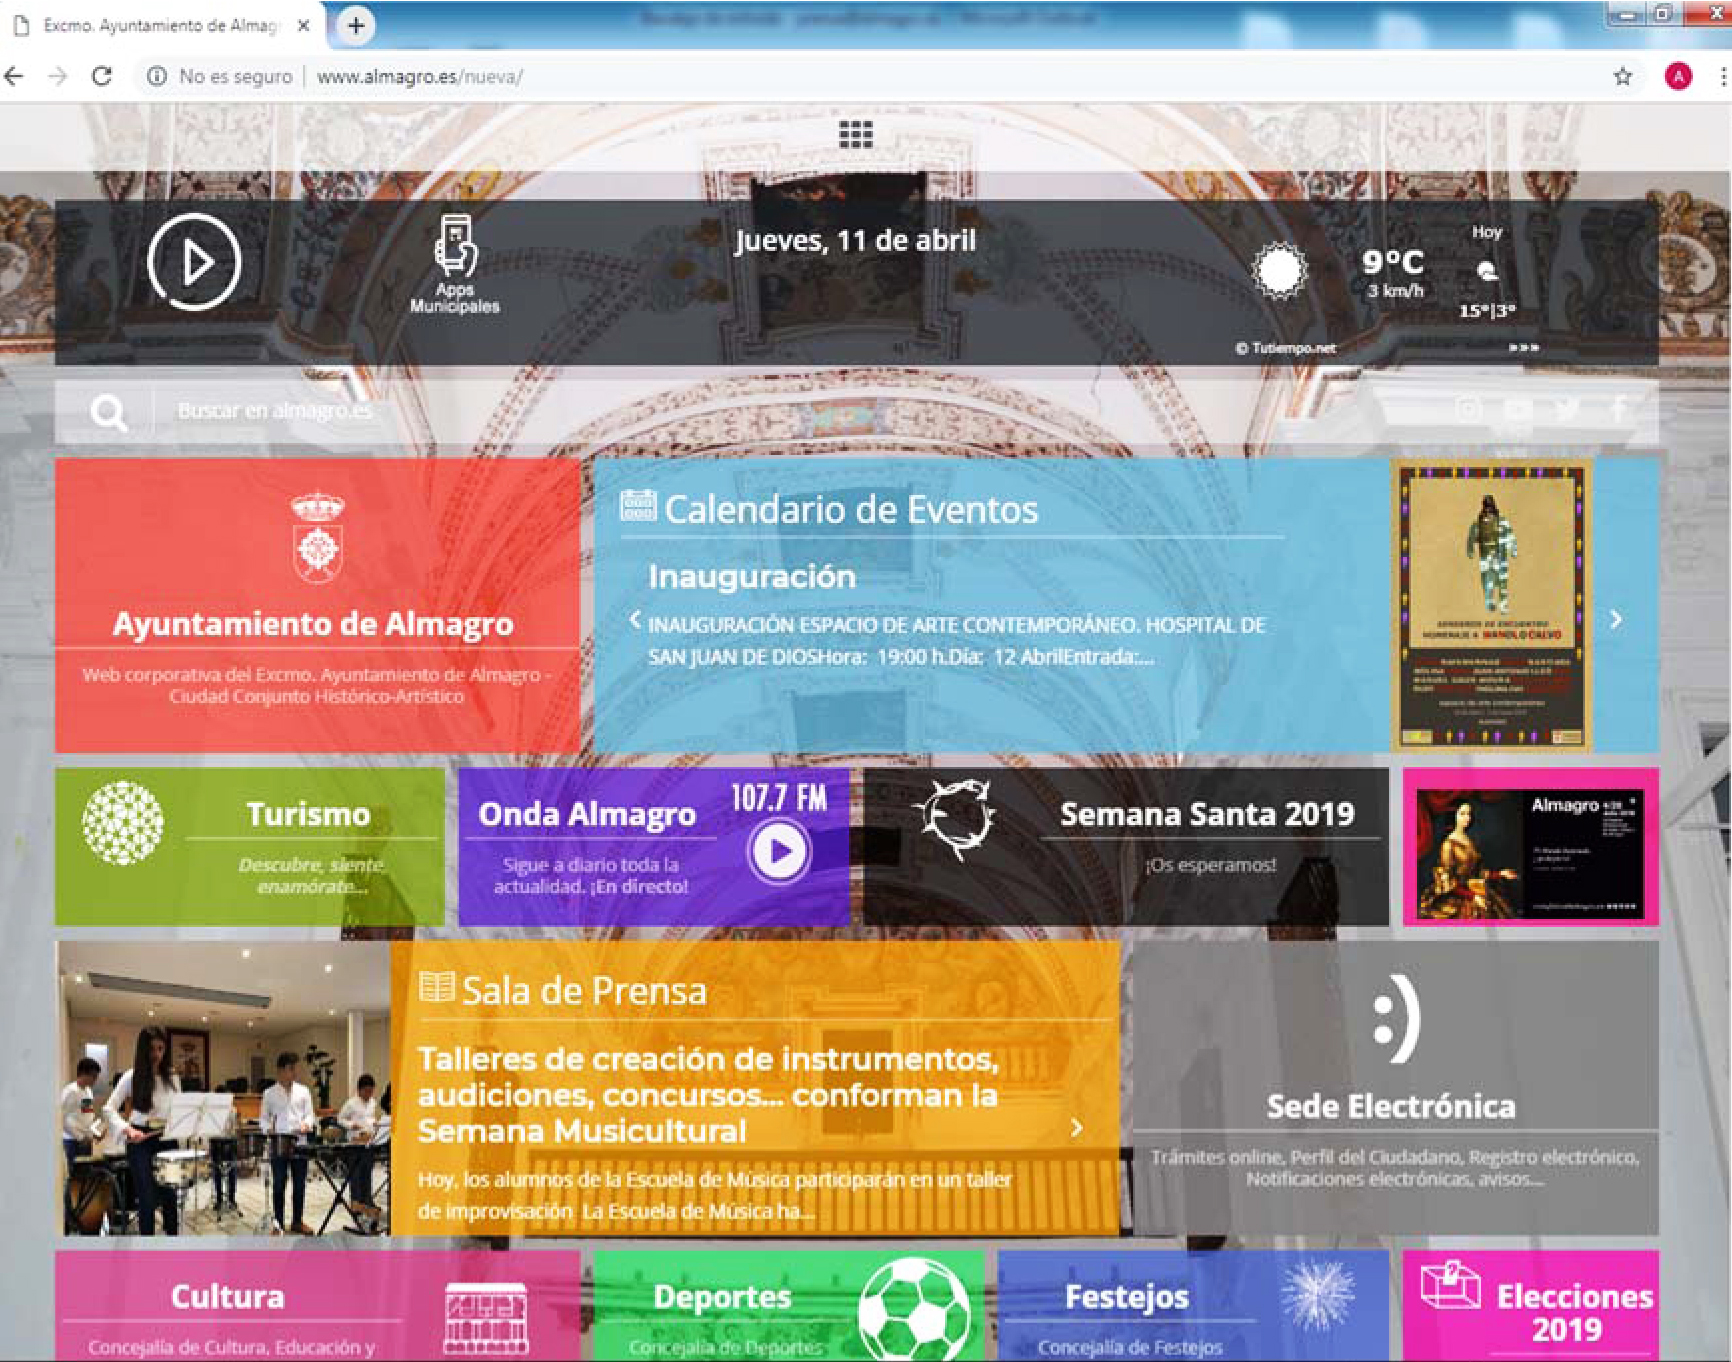Bookmark this page with the star icon
The height and width of the screenshot is (1362, 1732).
click(x=1622, y=77)
